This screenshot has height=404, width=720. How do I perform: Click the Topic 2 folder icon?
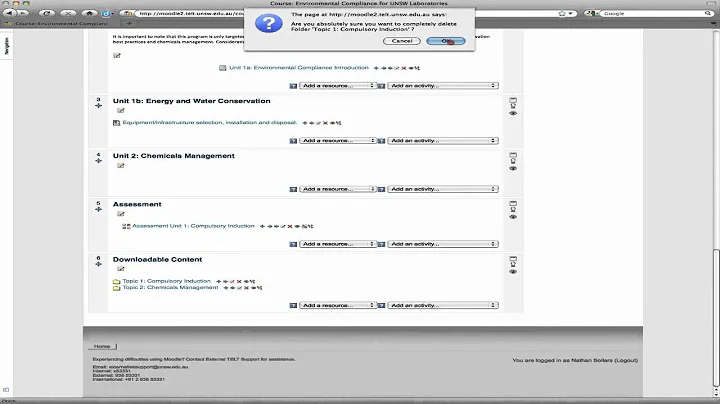pyautogui.click(x=117, y=288)
